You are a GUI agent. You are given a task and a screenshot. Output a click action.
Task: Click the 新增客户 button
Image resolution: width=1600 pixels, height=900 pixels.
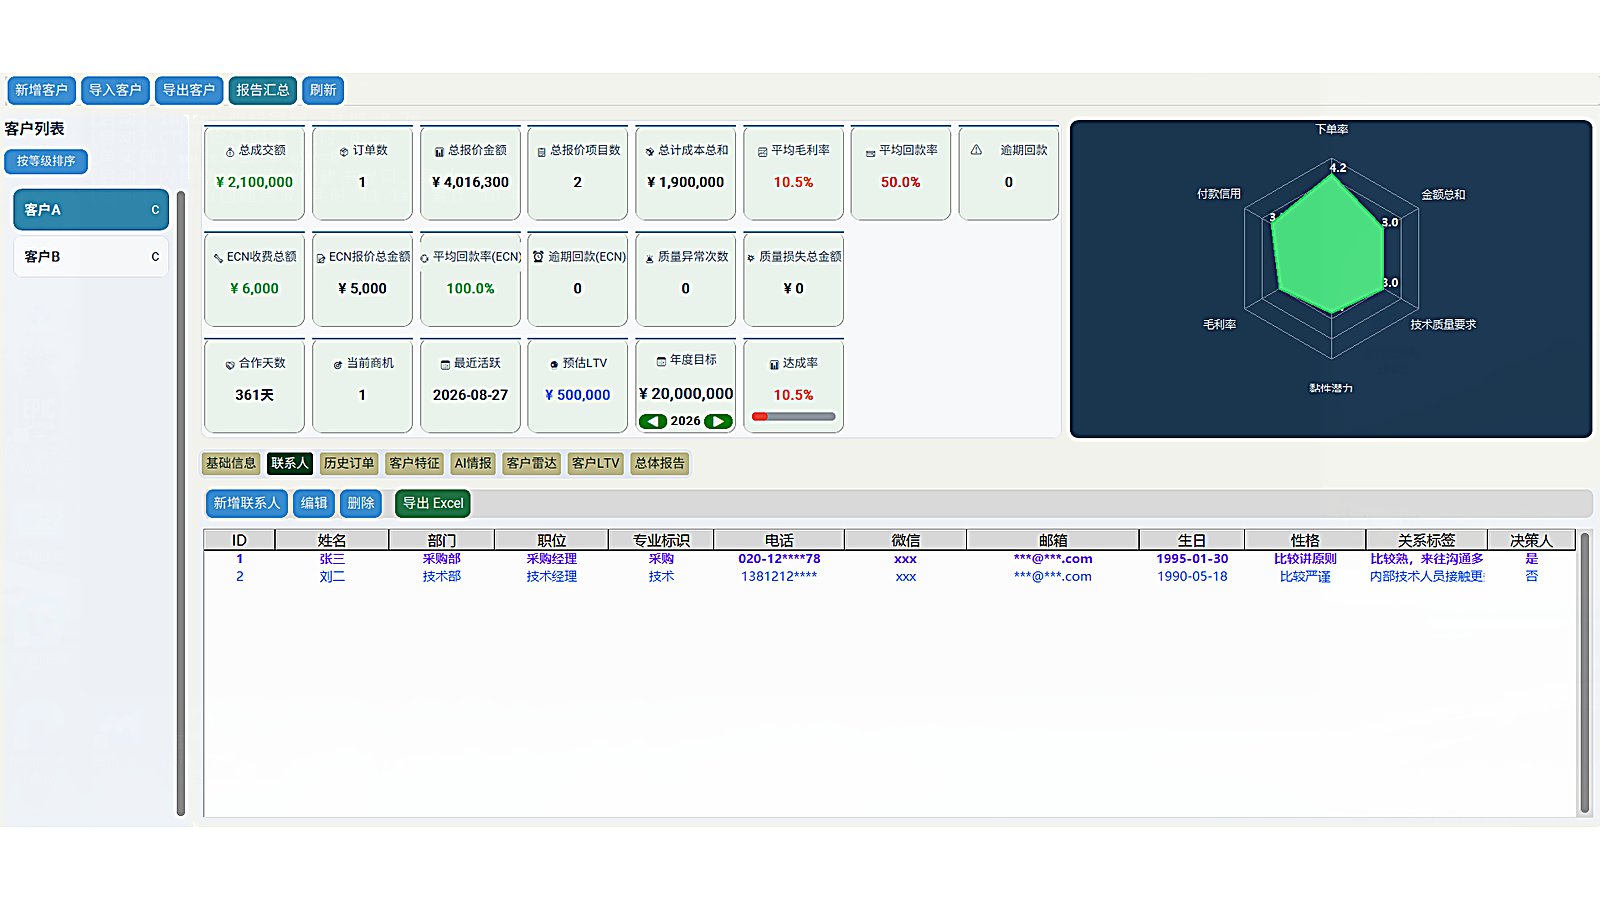[x=41, y=90]
